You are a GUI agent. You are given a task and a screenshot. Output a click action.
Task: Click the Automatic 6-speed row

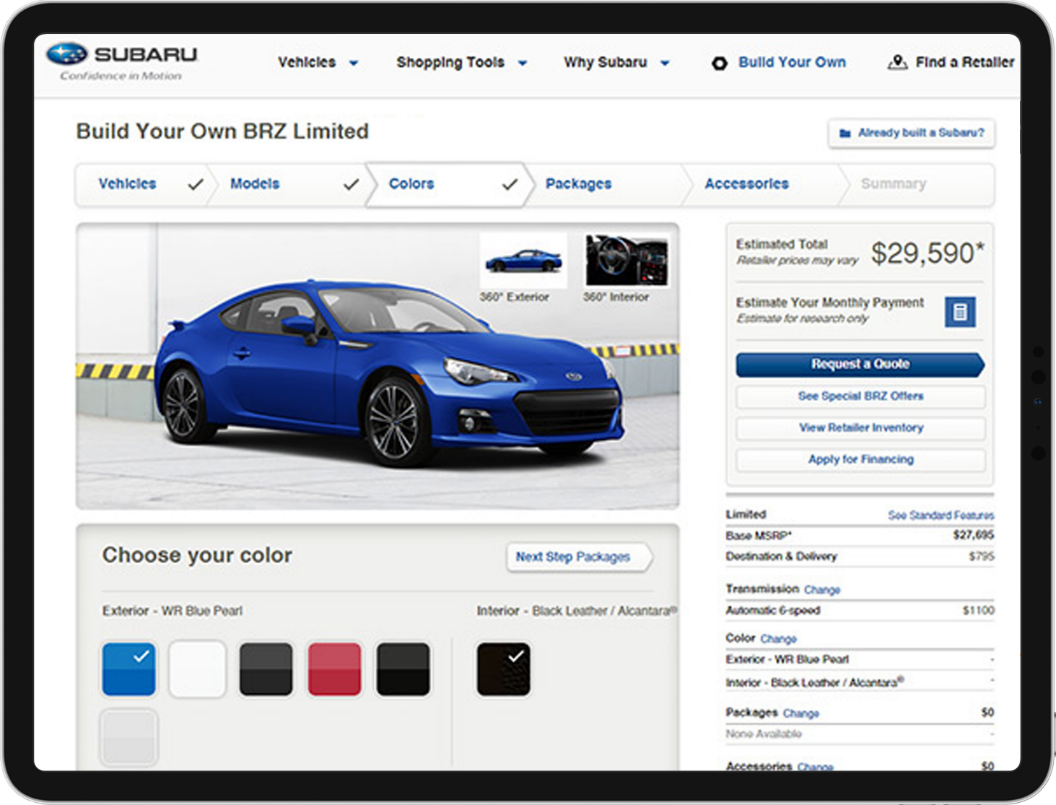pos(859,610)
